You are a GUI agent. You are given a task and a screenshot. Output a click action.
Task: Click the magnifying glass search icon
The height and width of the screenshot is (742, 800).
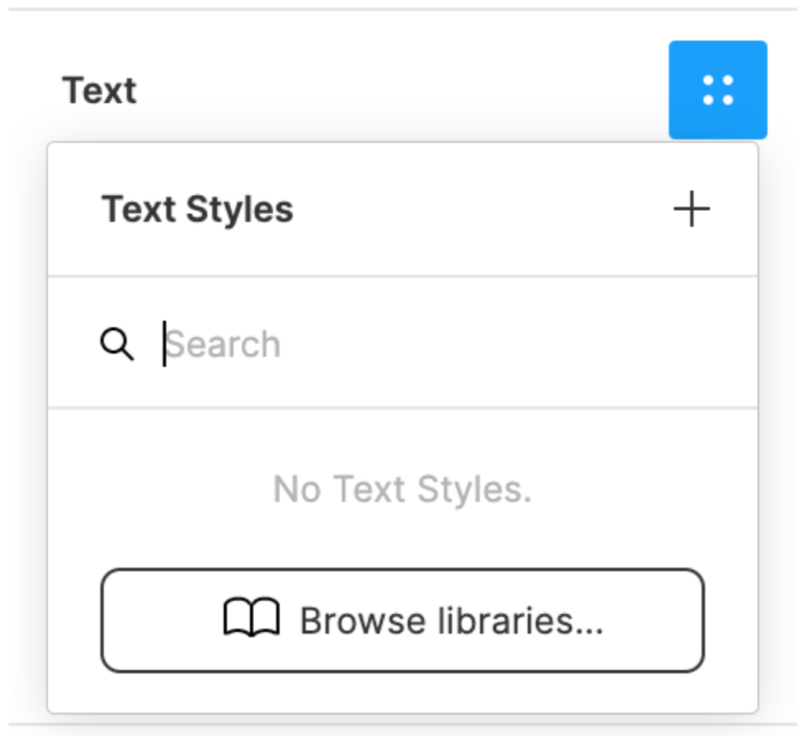[117, 345]
